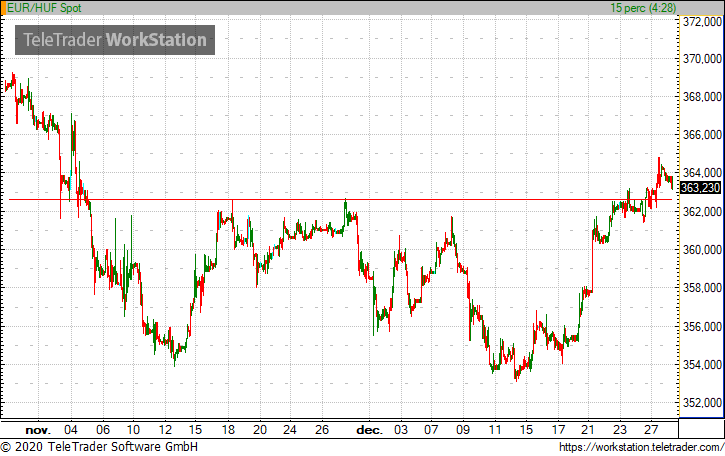Click the 352,000 price axis label
Image resolution: width=725 pixels, height=456 pixels.
pos(702,402)
